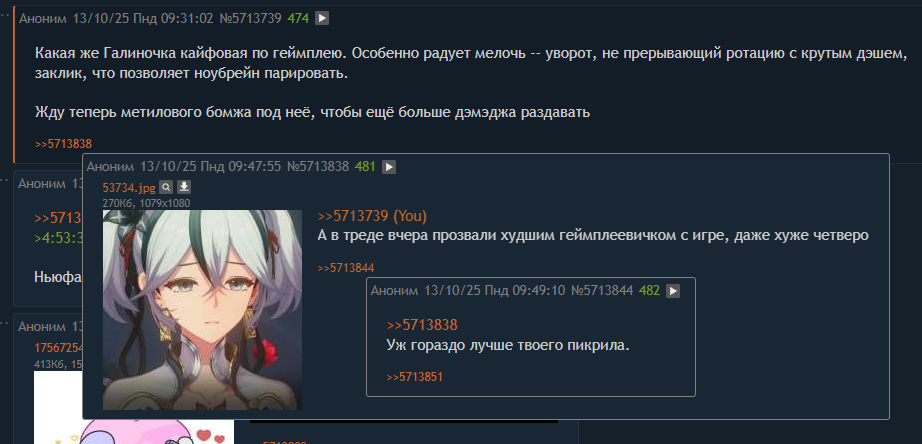Image resolution: width=922 pixels, height=444 pixels.
Task: Open reply link >>5713844
Action: (x=346, y=268)
